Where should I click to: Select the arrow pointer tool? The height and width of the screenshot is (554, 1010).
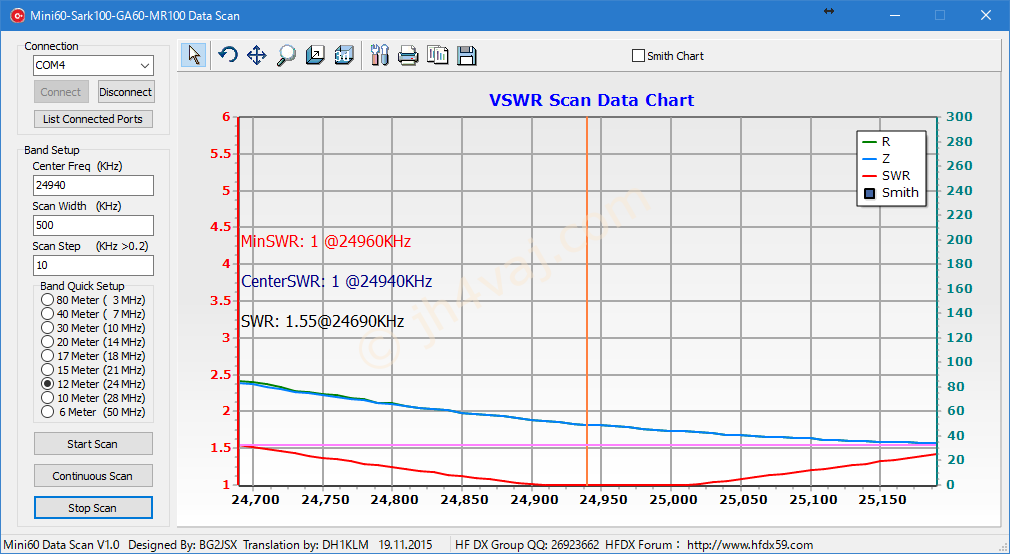(x=193, y=55)
